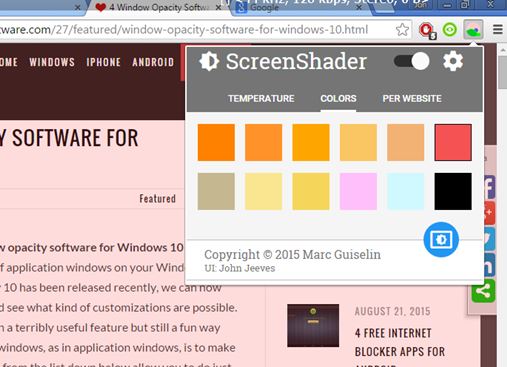Open ScreenShader settings gear
This screenshot has height=367, width=507.
[453, 62]
